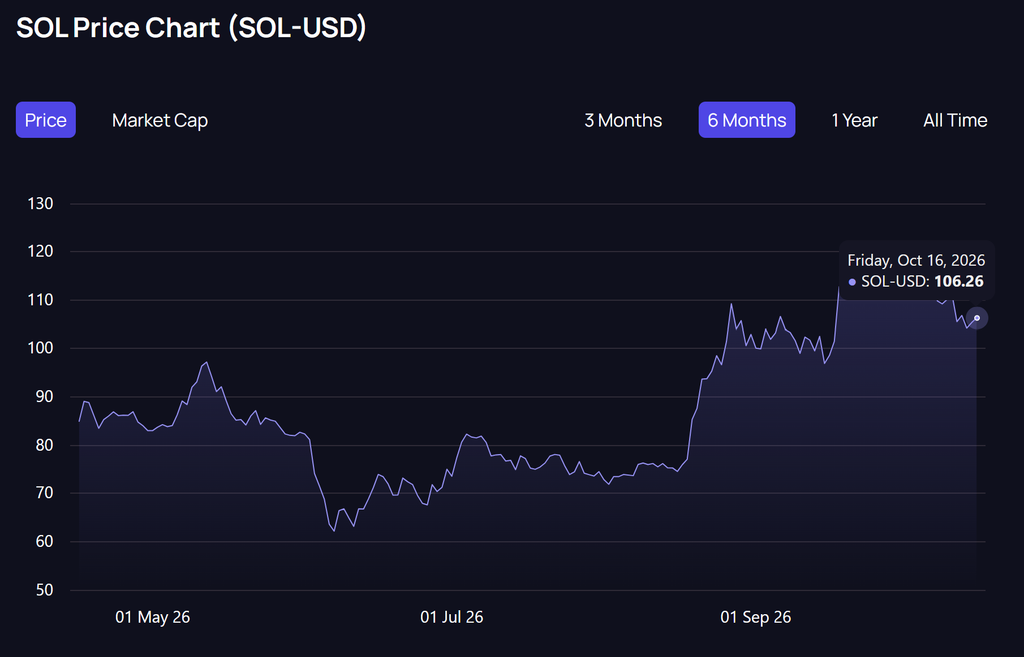Click the 130 y-axis value
The image size is (1024, 657).
40,204
